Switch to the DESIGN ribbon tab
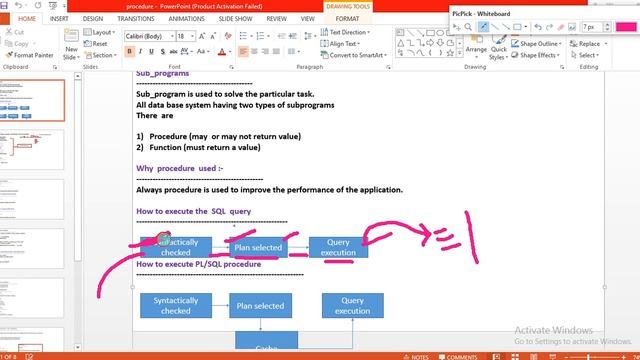 point(93,19)
